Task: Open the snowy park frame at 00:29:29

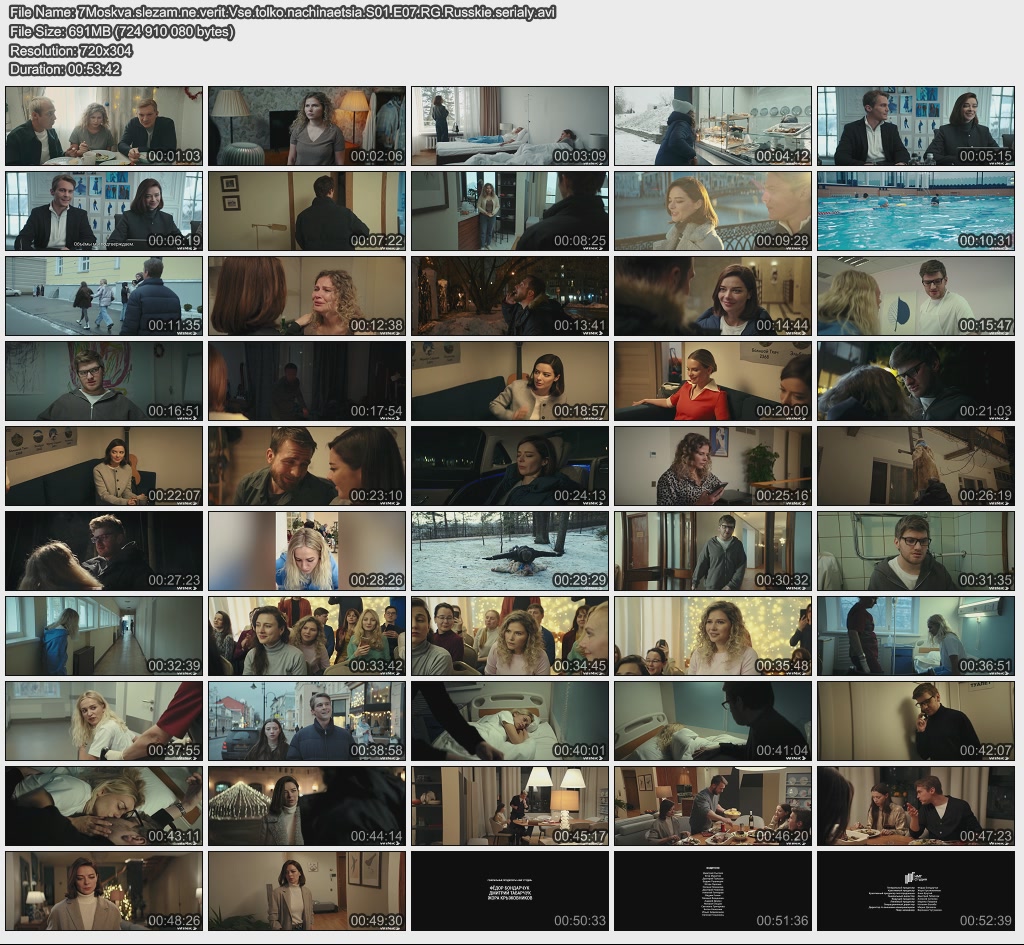Action: point(510,551)
